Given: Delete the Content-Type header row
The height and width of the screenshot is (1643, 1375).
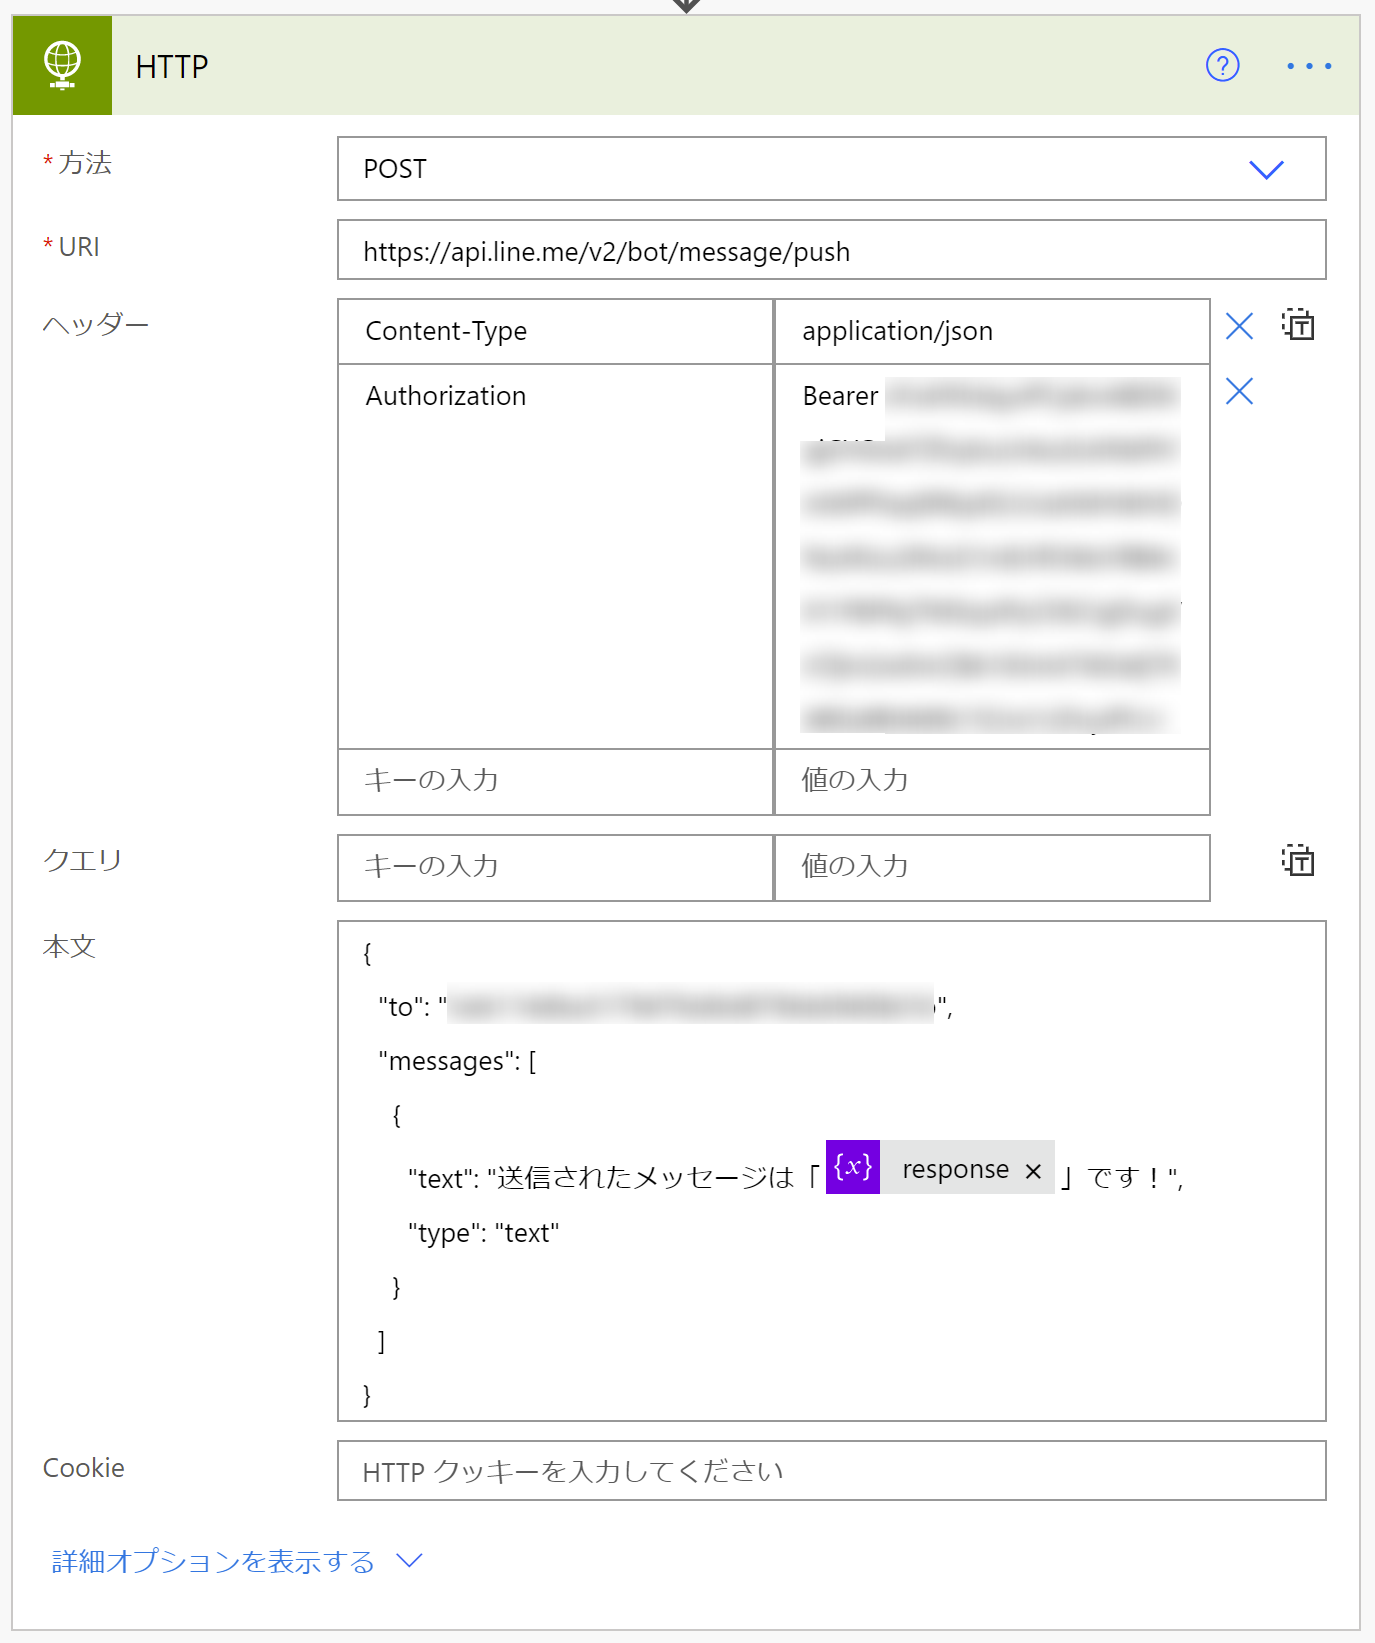Looking at the screenshot, I should point(1239,326).
